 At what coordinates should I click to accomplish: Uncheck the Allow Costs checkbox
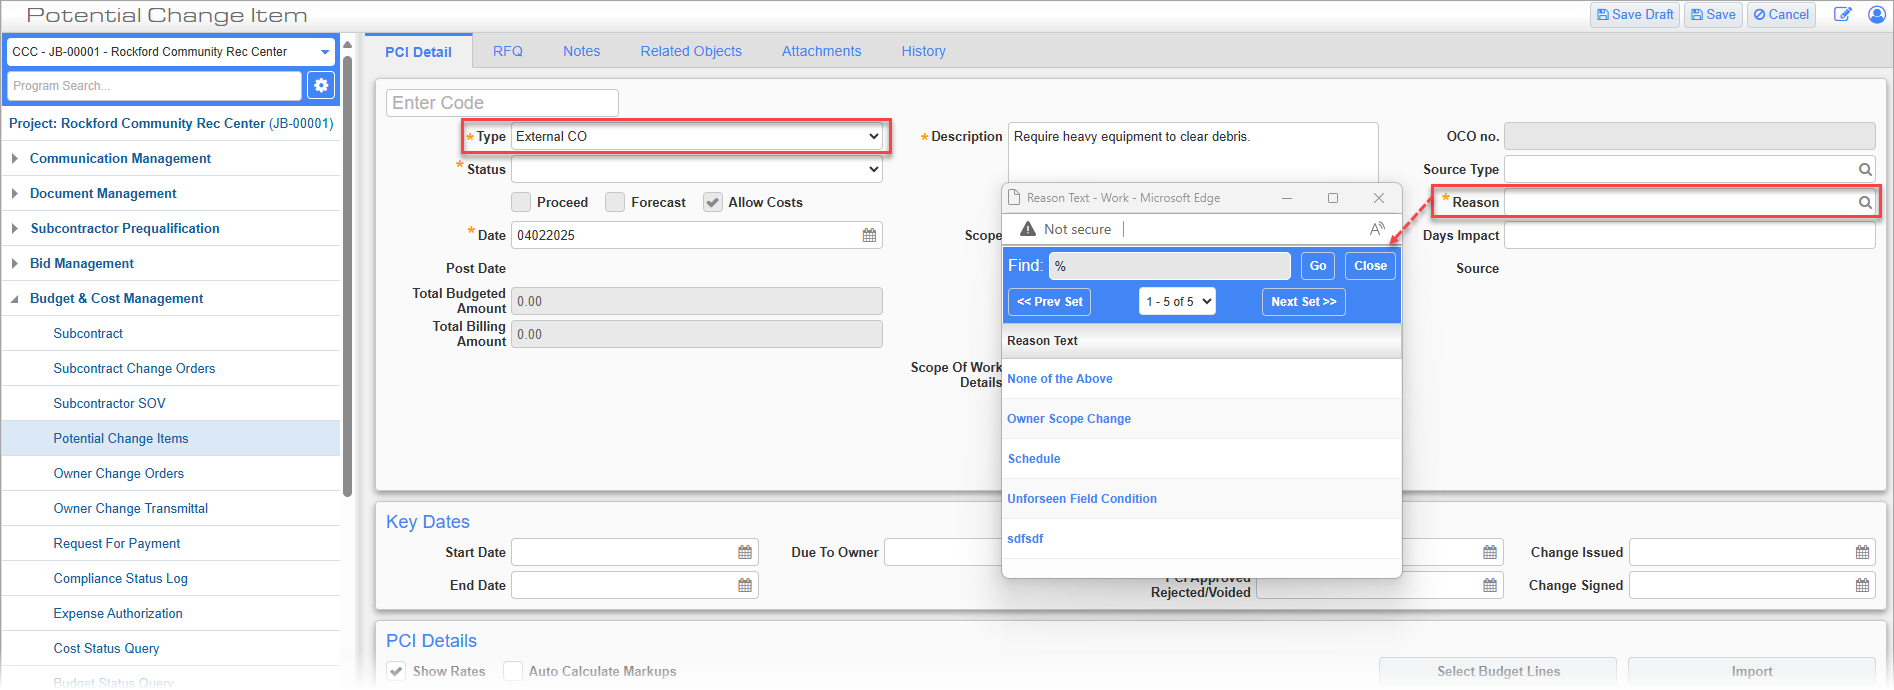click(712, 202)
